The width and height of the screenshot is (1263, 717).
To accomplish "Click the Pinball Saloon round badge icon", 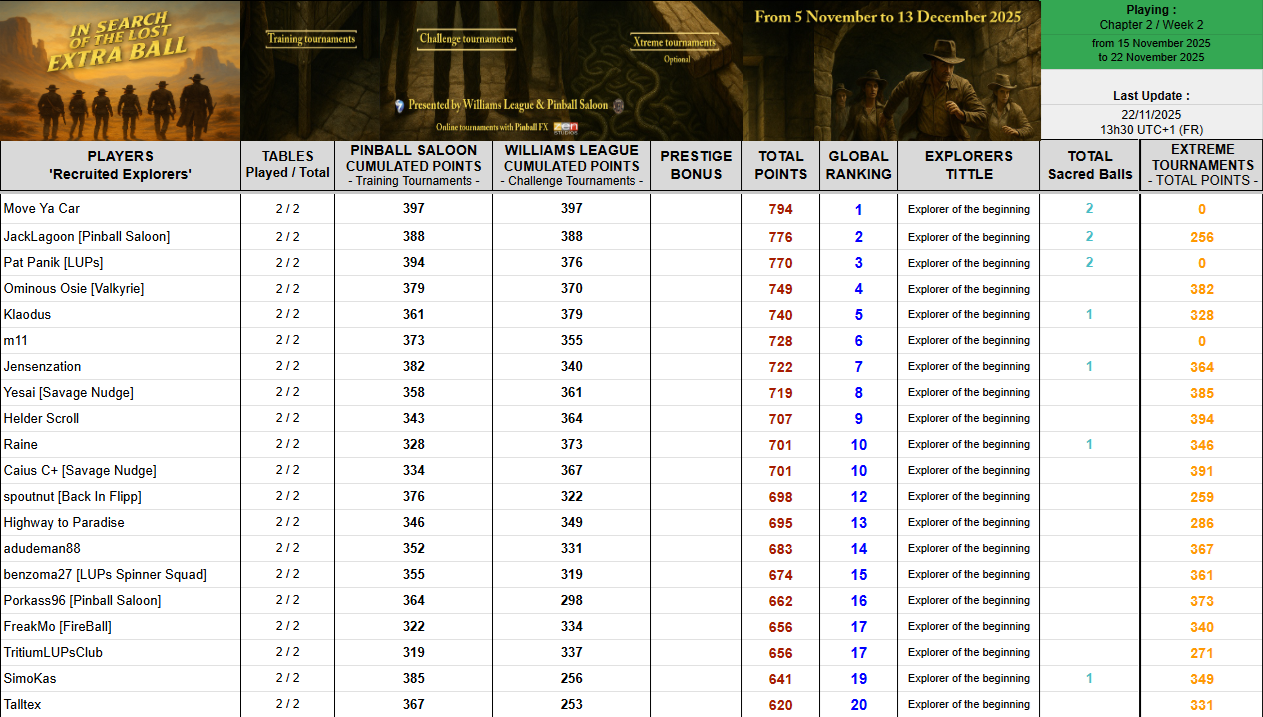I will point(618,105).
